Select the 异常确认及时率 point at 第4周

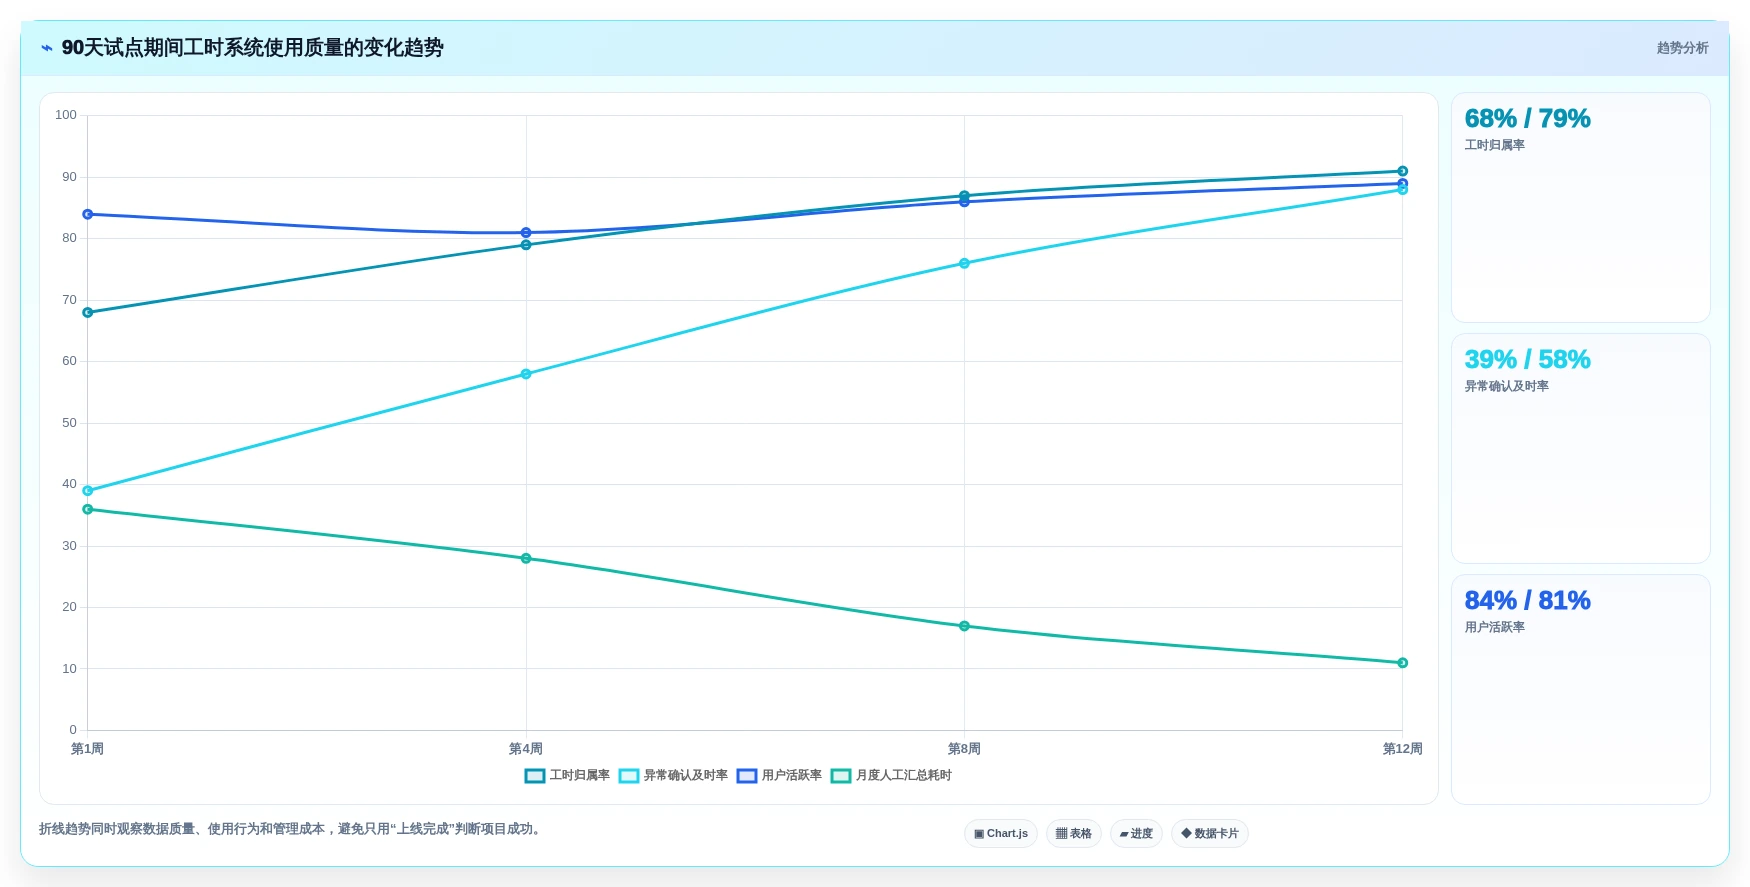pos(526,374)
